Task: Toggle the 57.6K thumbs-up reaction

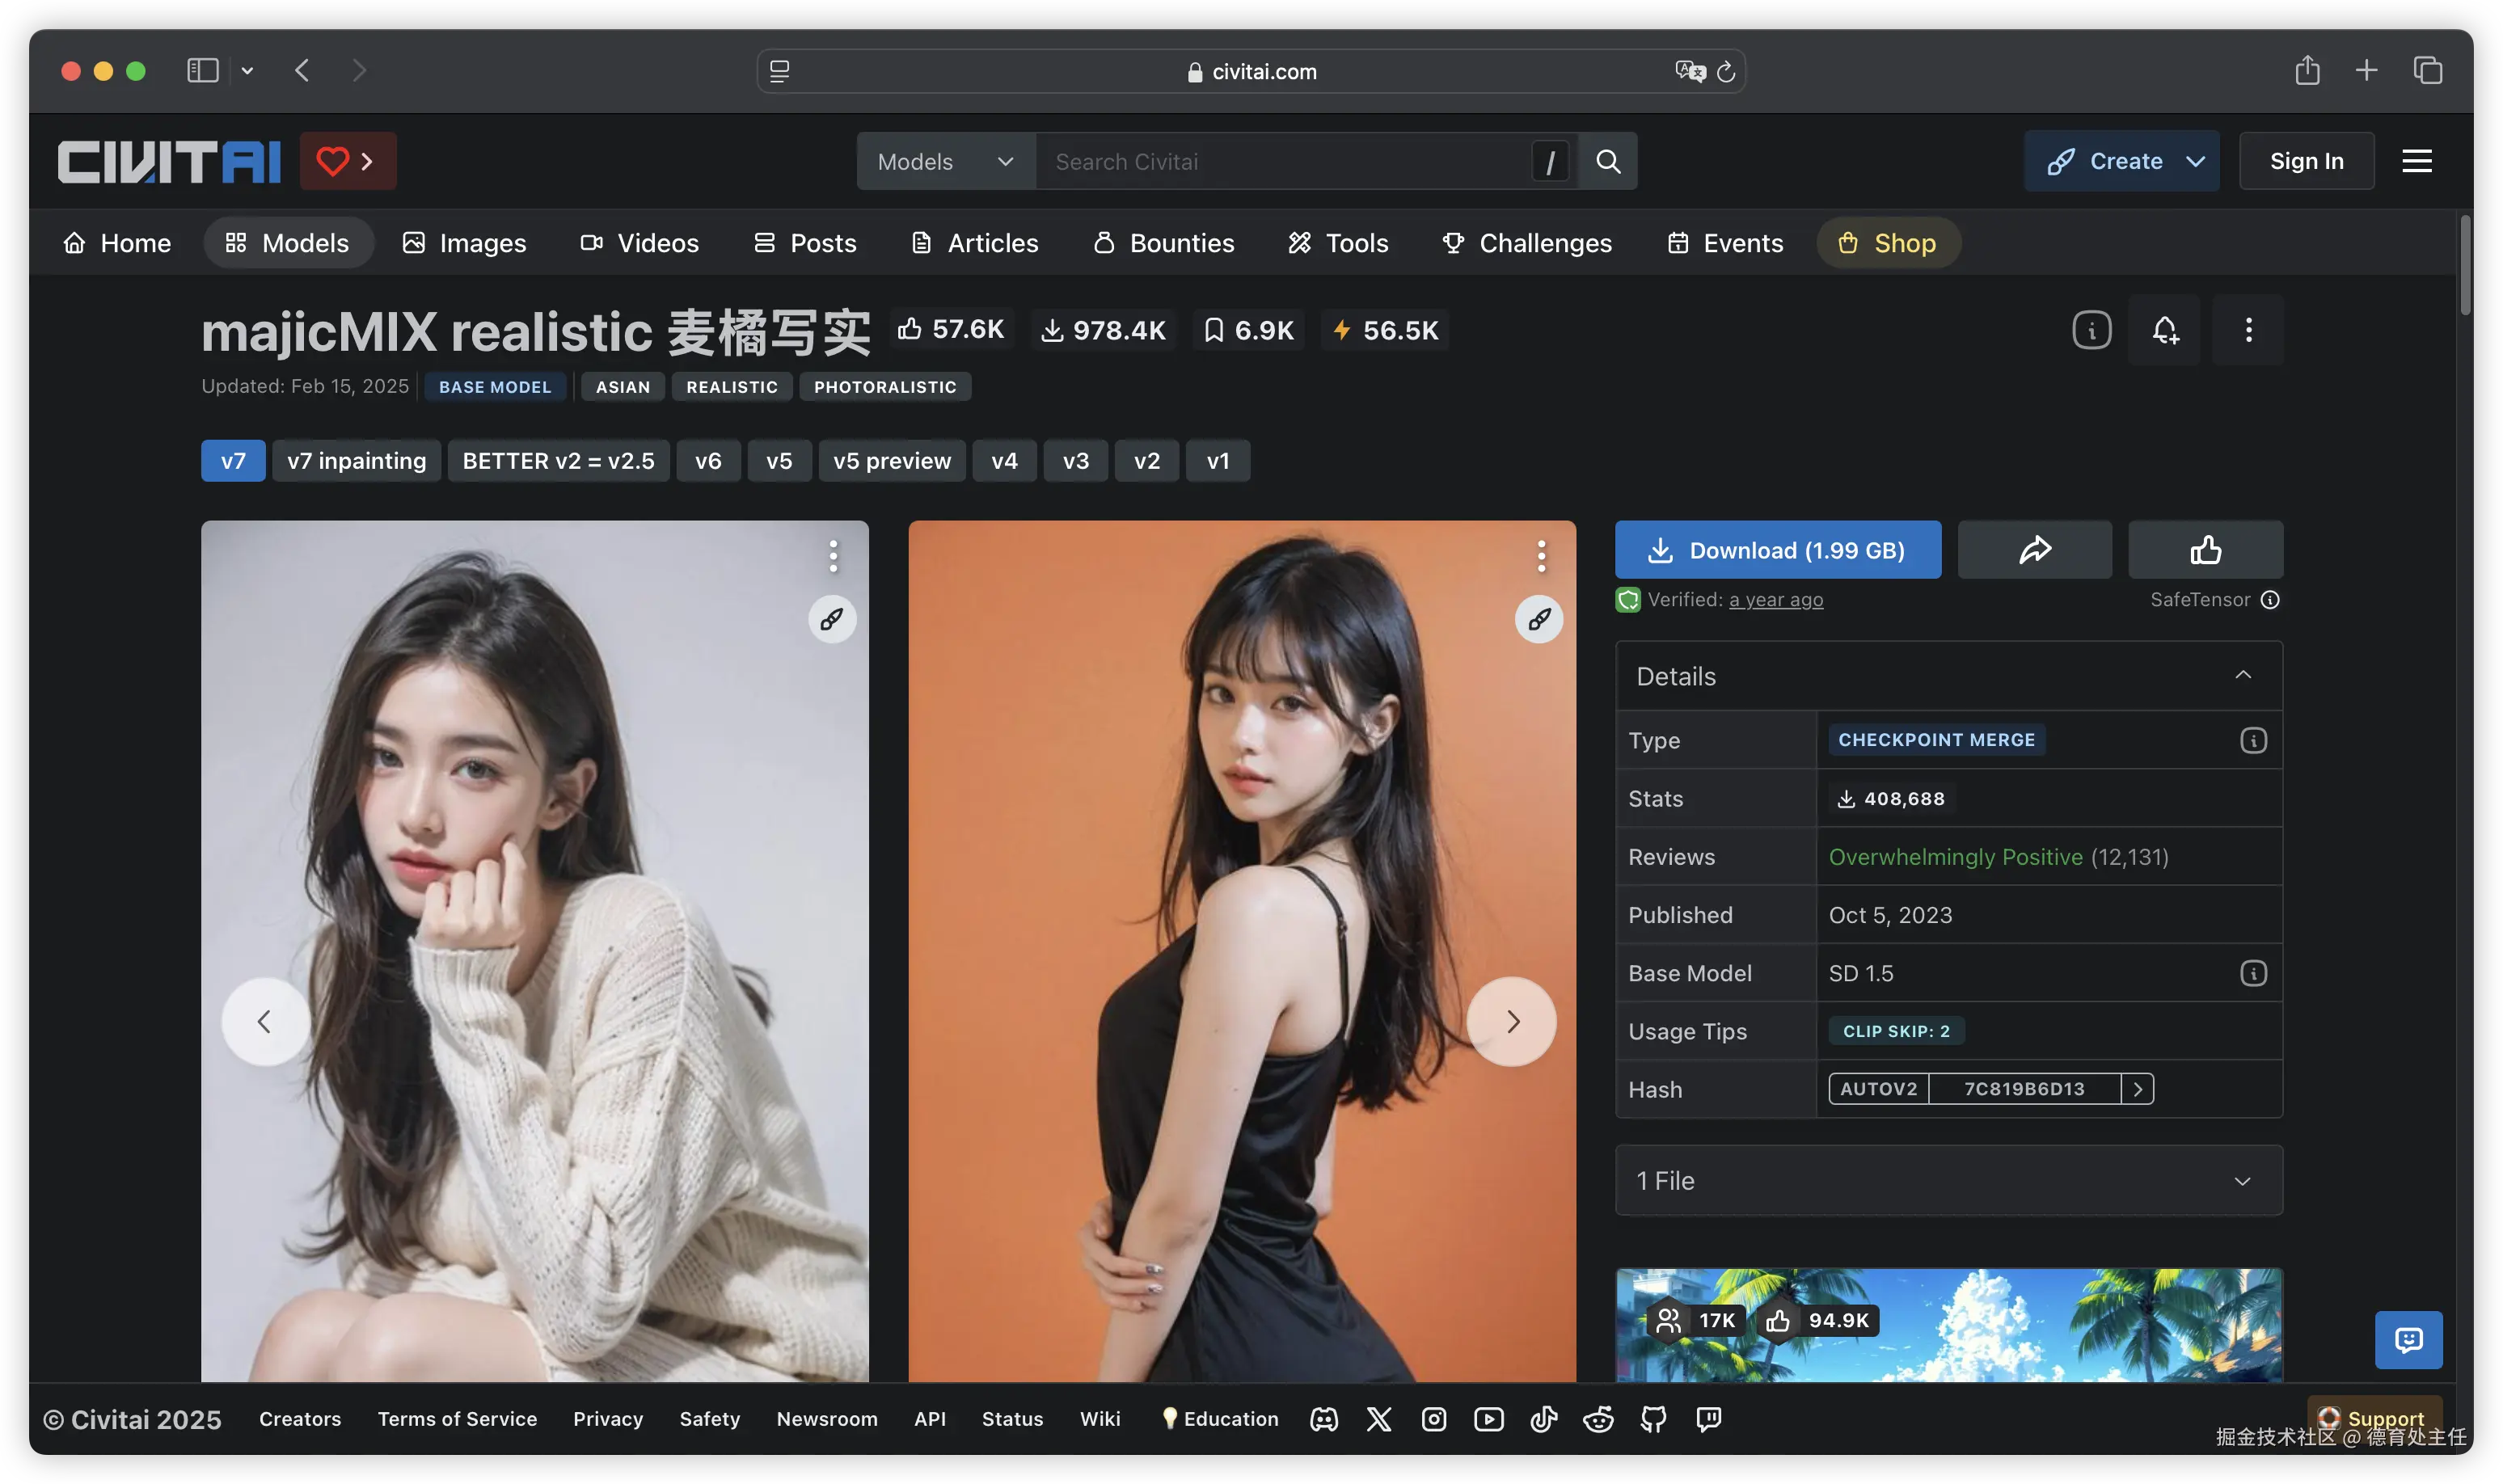Action: 951,329
